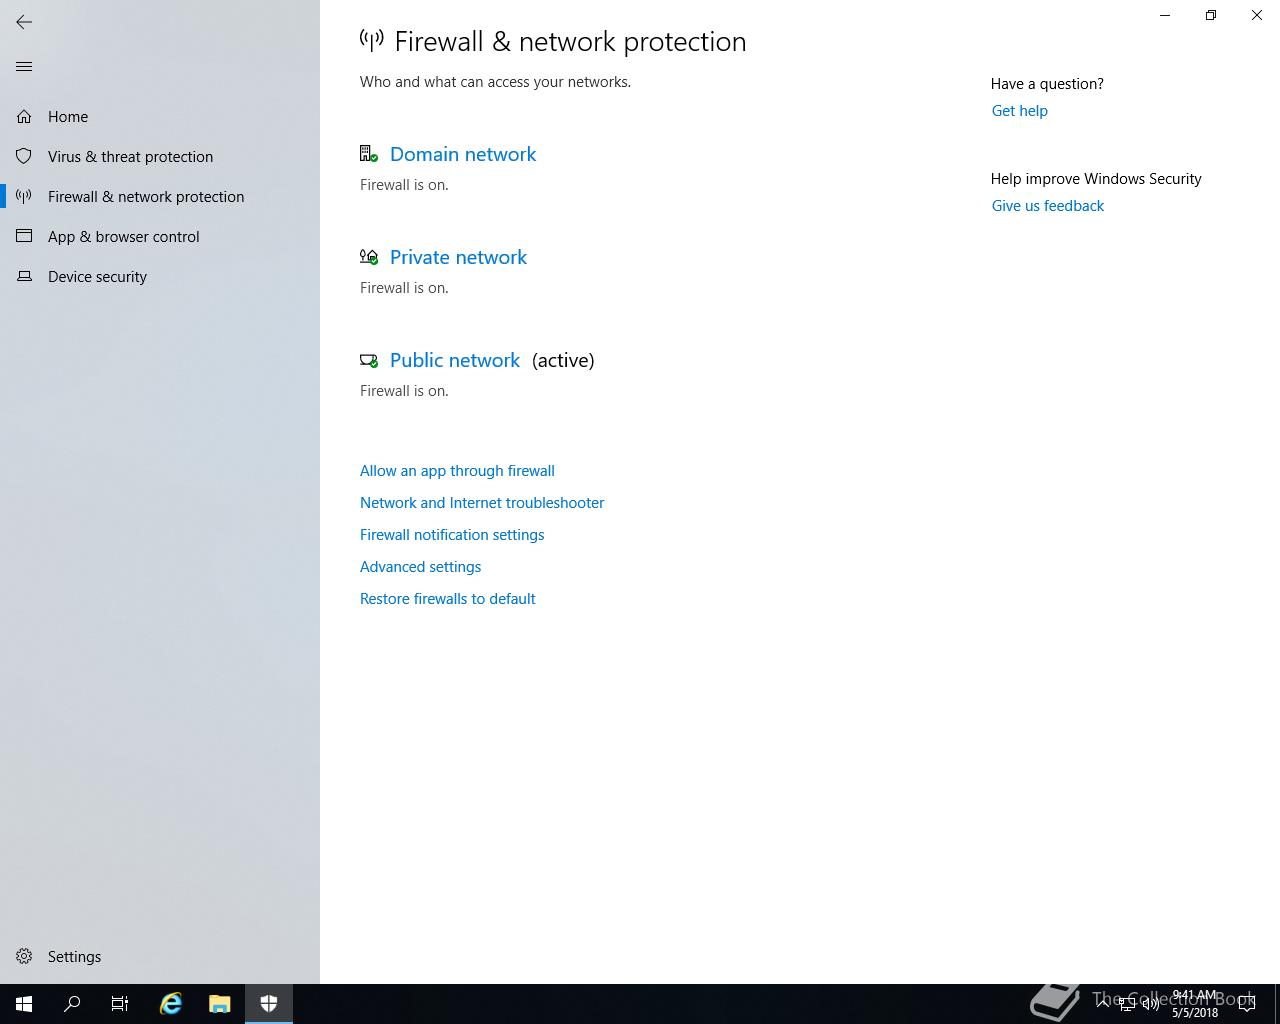
Task: Click the Private network house icon
Action: click(x=369, y=257)
